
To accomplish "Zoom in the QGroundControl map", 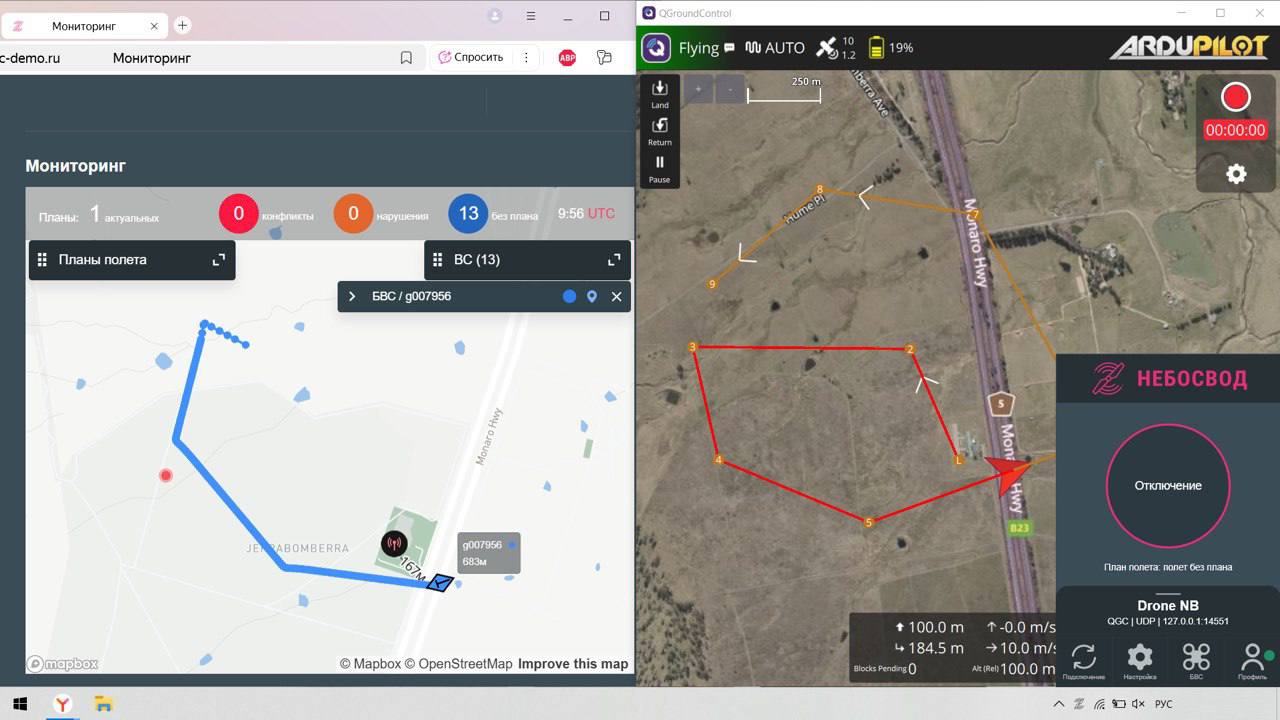I will tap(698, 89).
